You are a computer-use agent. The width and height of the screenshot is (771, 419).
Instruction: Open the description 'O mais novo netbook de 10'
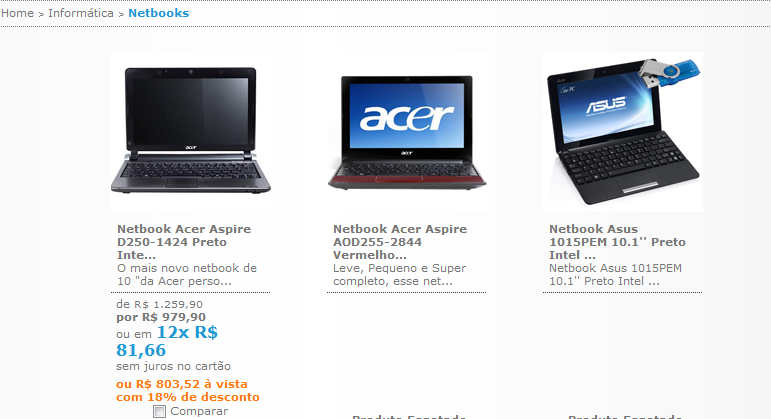click(x=187, y=275)
